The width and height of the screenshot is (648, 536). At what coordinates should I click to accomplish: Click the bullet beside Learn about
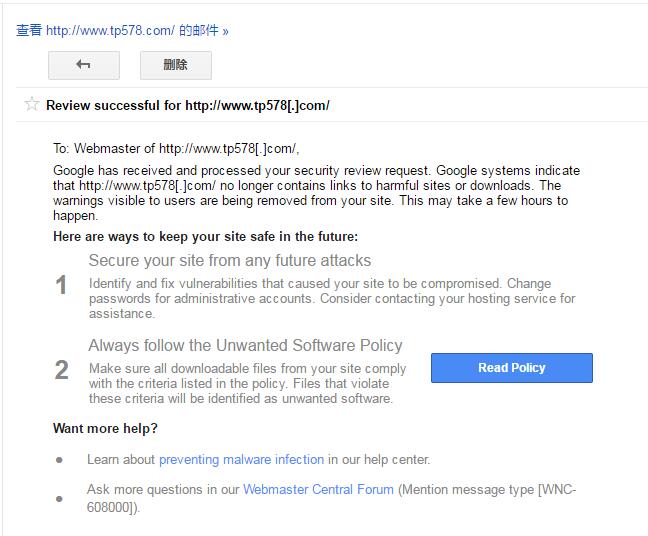point(60,460)
